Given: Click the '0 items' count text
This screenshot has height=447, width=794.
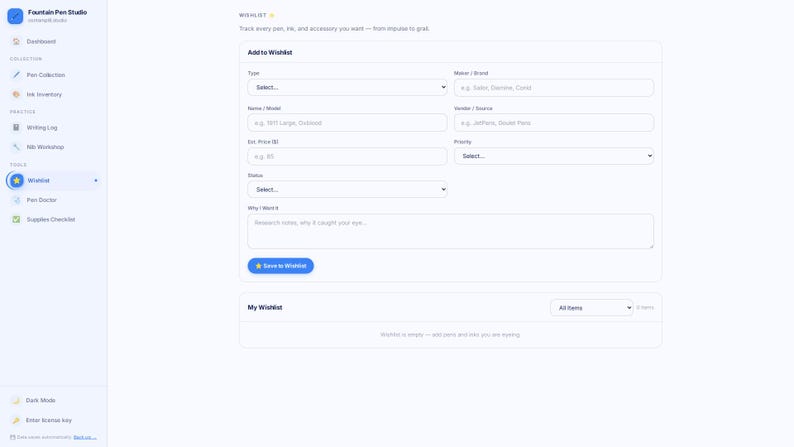Looking at the screenshot, I should pos(645,307).
